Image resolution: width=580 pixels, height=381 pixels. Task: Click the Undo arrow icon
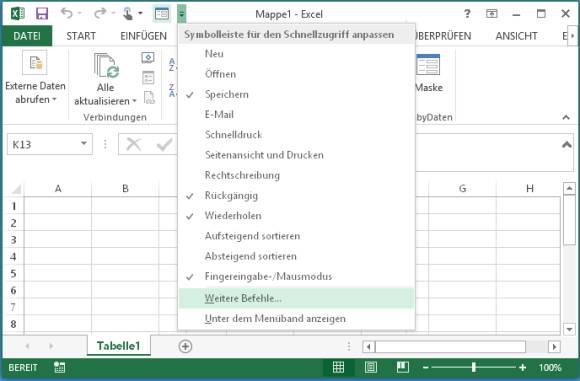[67, 13]
